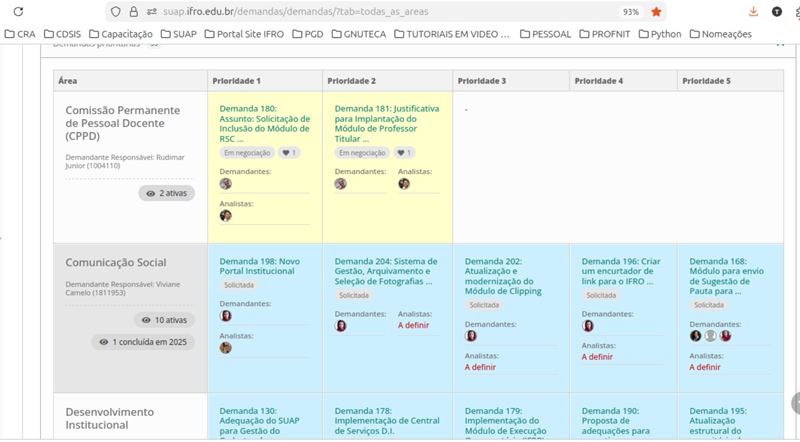Click demandante avatar on Demanda 198
This screenshot has width=800, height=442.
(x=226, y=316)
